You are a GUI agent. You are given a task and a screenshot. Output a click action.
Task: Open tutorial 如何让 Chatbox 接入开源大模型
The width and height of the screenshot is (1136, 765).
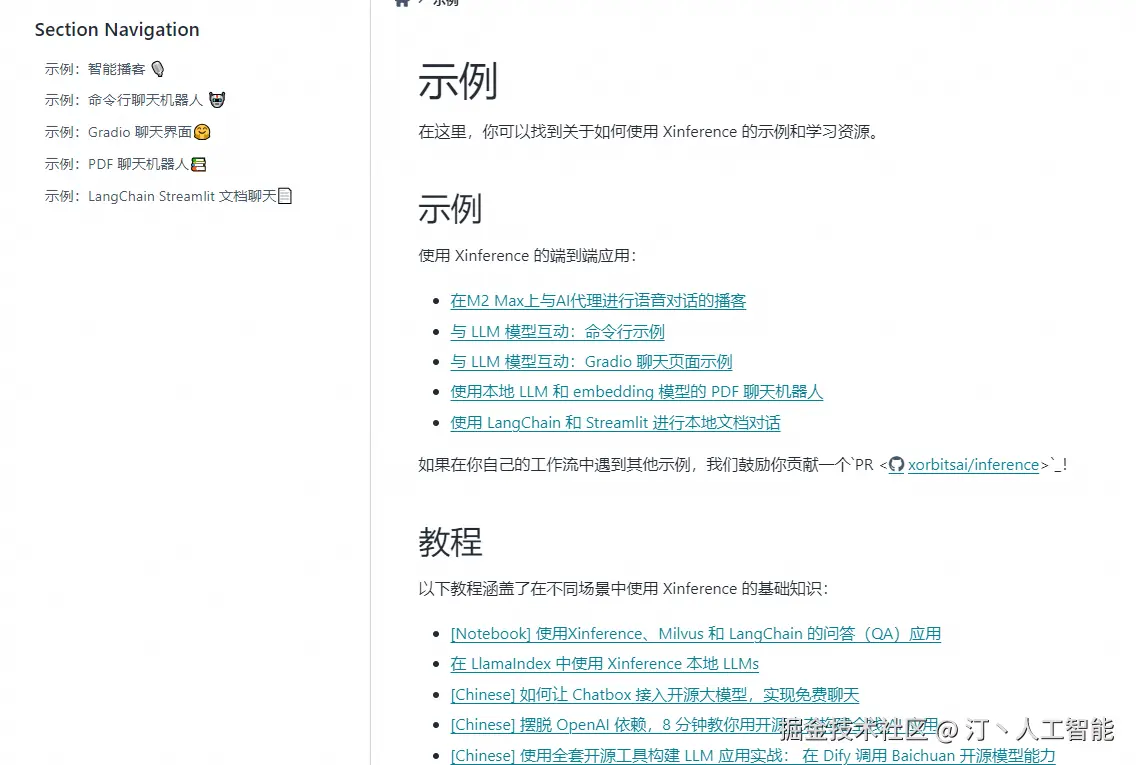point(654,695)
